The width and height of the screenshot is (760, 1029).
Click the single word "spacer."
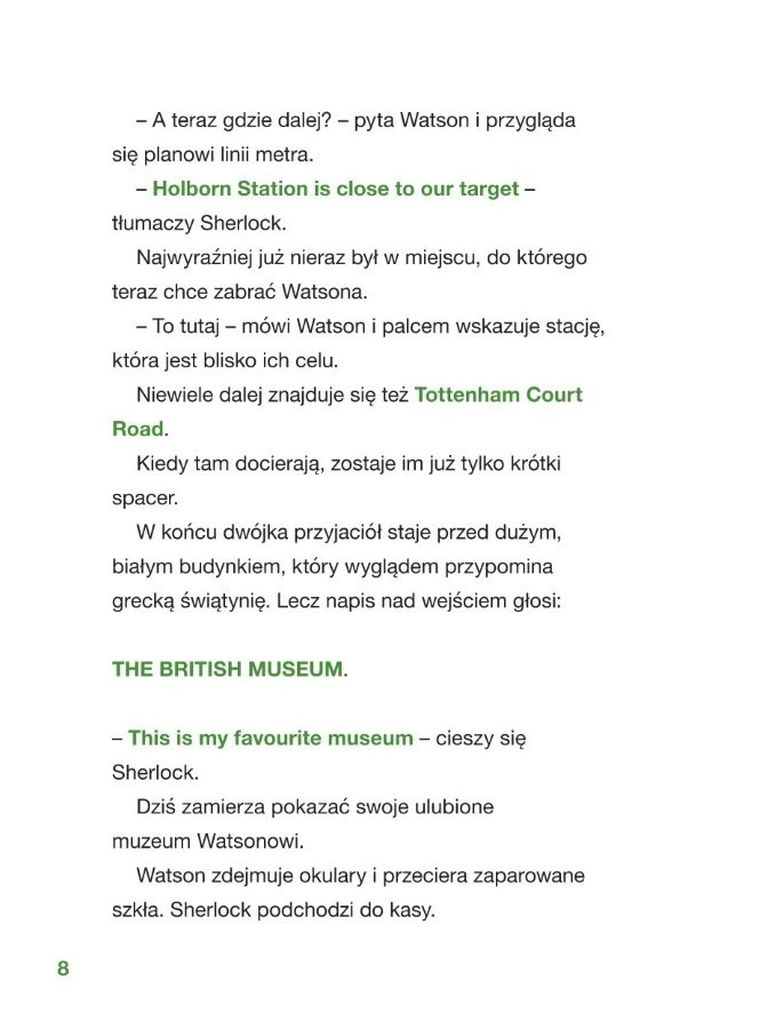click(144, 497)
